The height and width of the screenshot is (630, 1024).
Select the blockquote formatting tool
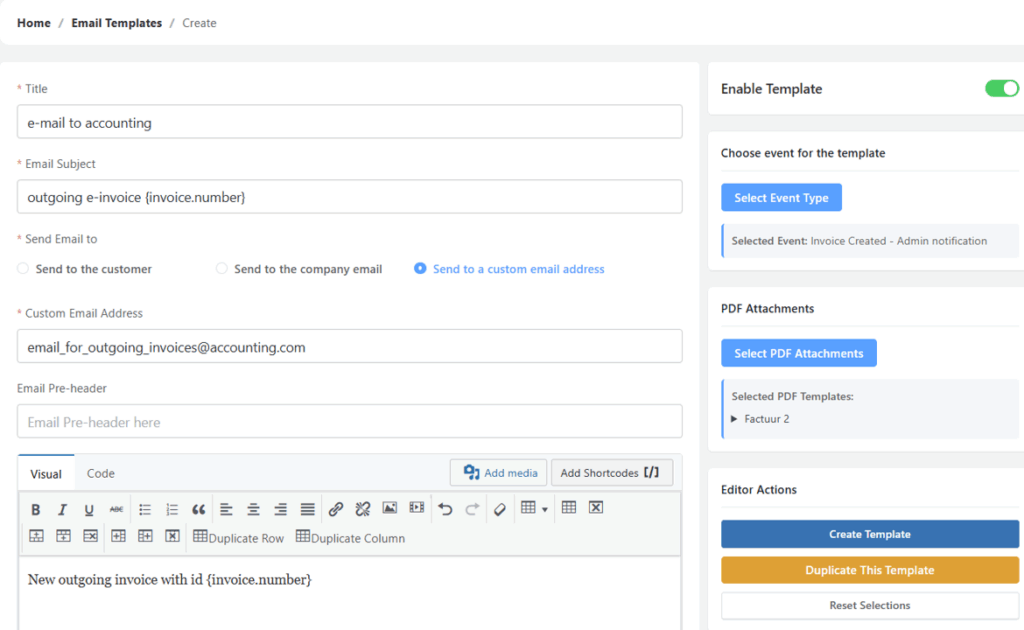pos(198,508)
